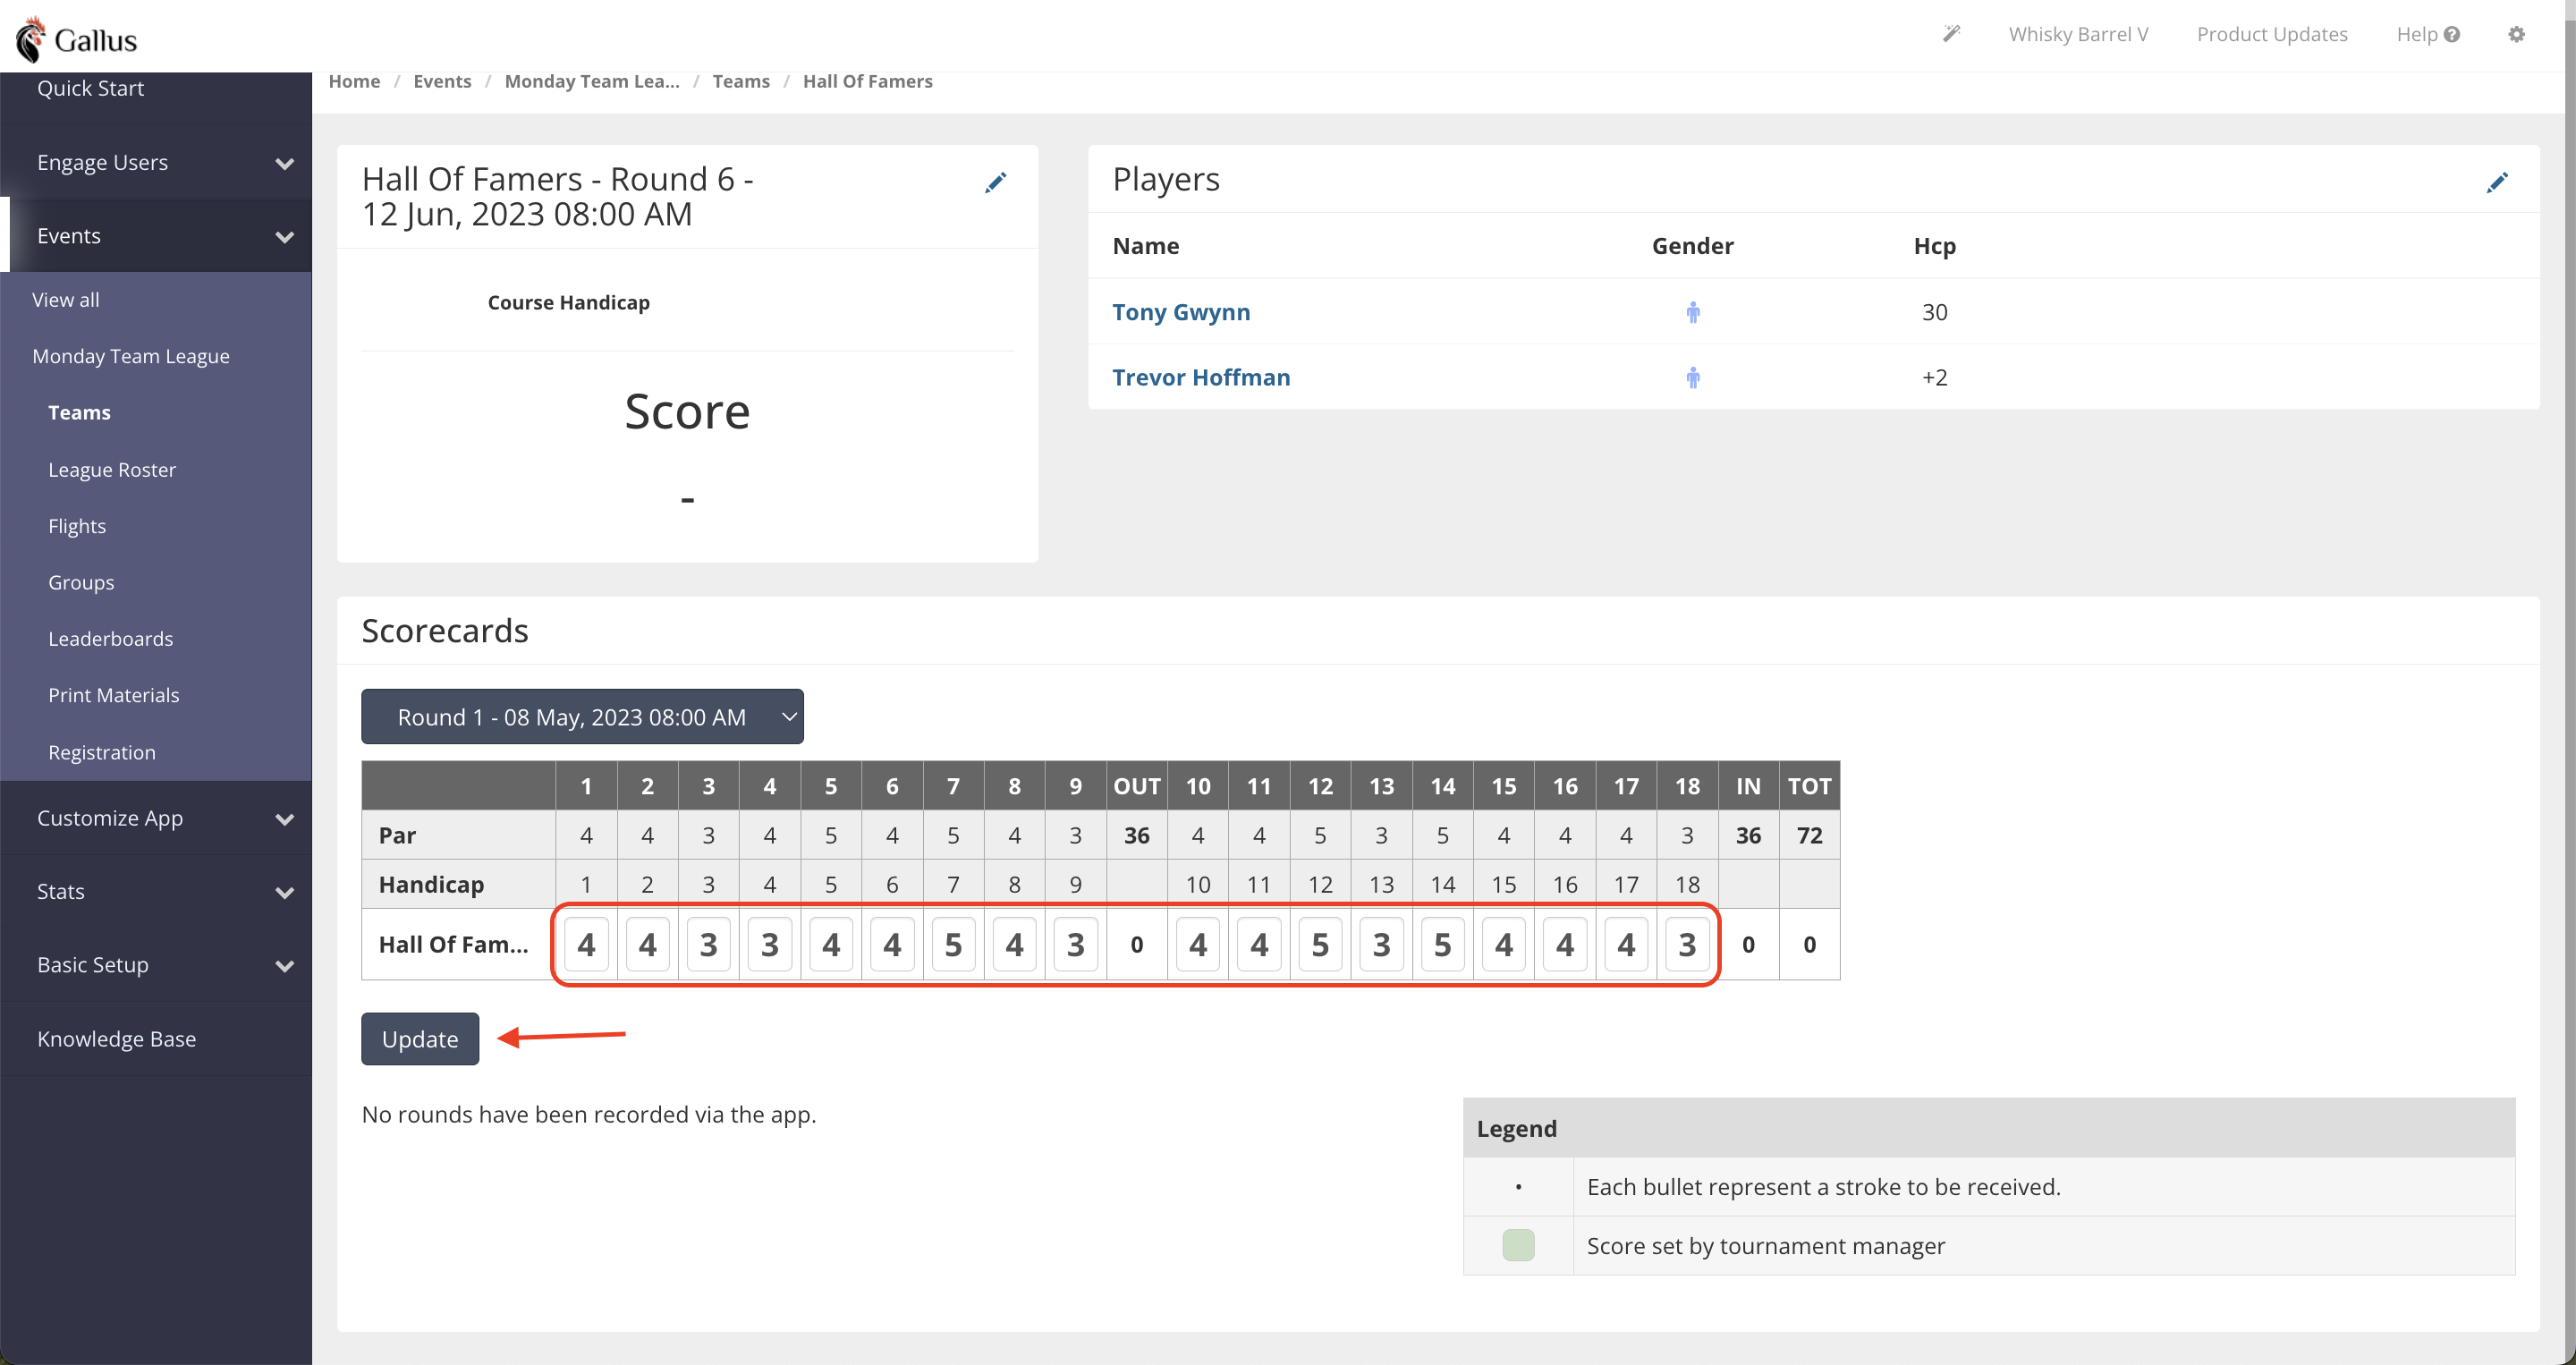Edit Players list with pencil icon
This screenshot has height=1365, width=2576.
(2497, 182)
